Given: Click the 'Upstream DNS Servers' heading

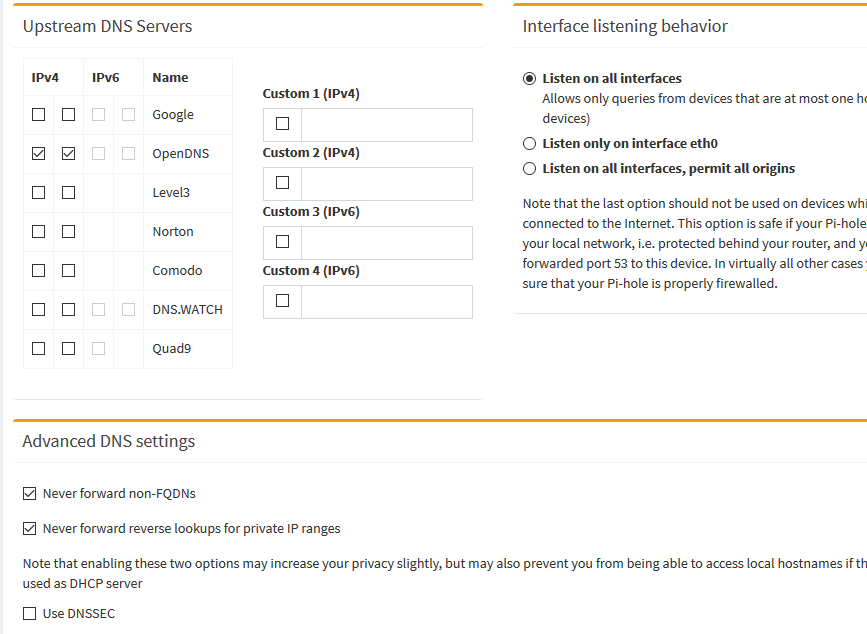Looking at the screenshot, I should [x=107, y=27].
